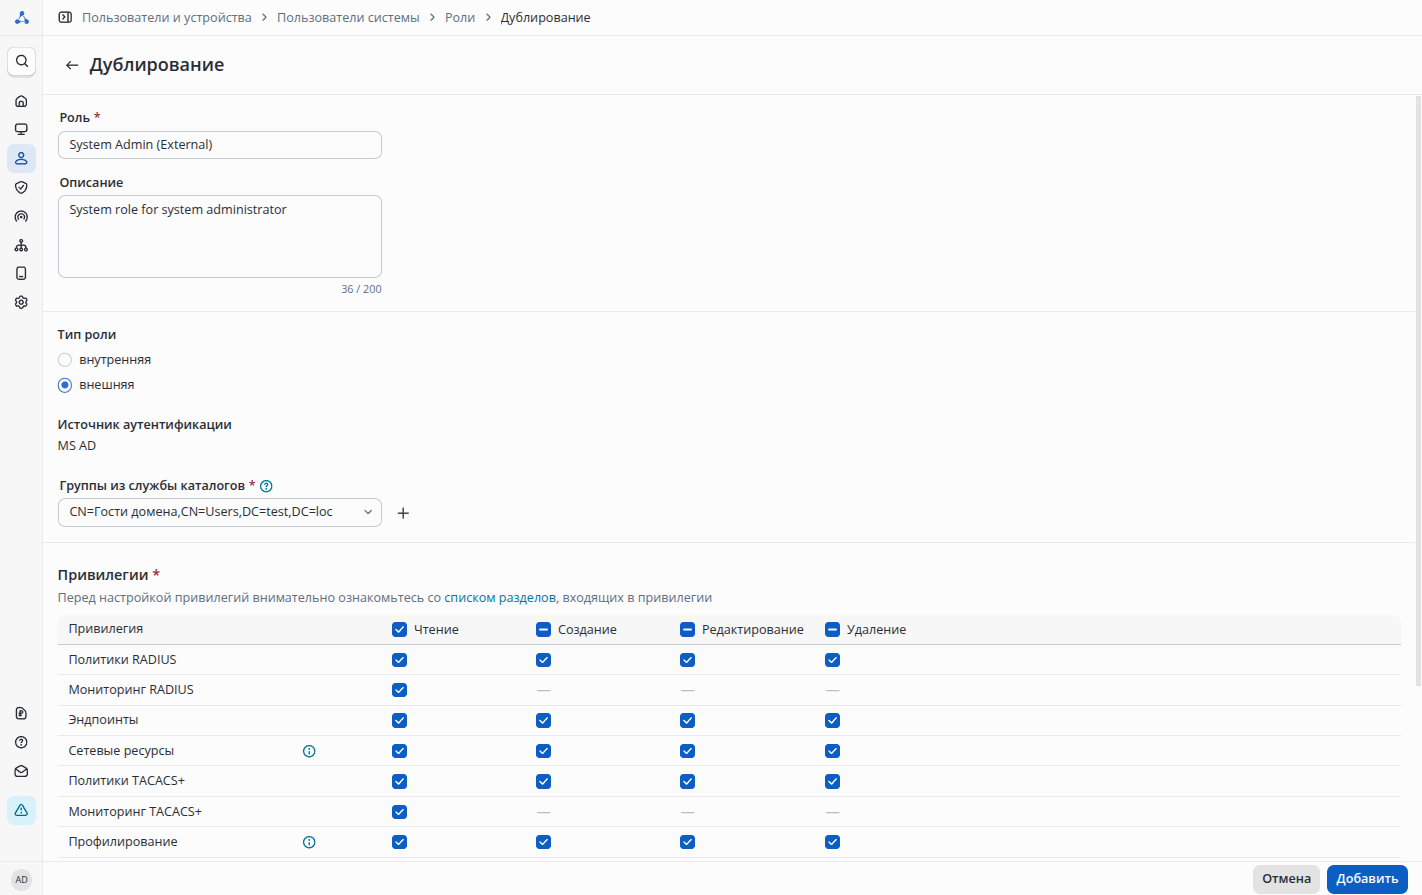Open the settings gear icon in sidebar

[21, 302]
